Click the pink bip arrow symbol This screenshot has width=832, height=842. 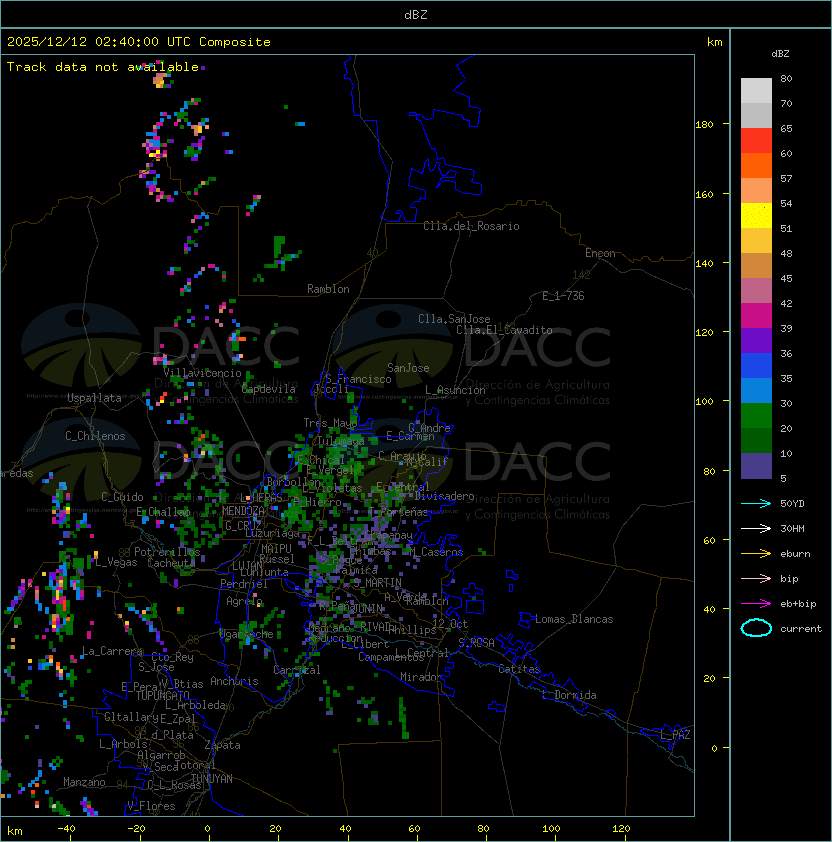click(756, 578)
